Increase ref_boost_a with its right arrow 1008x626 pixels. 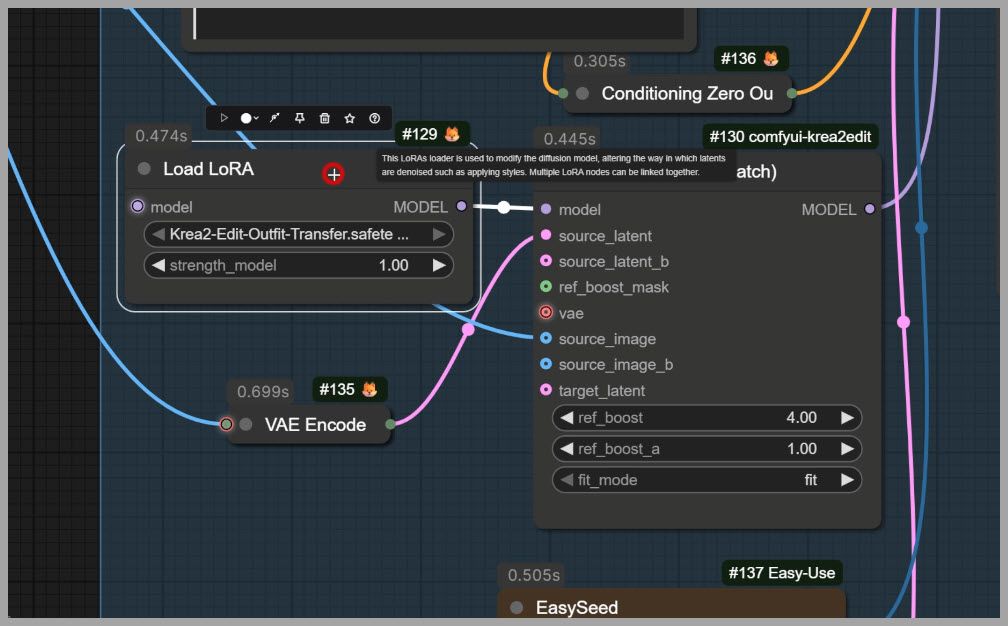[847, 449]
